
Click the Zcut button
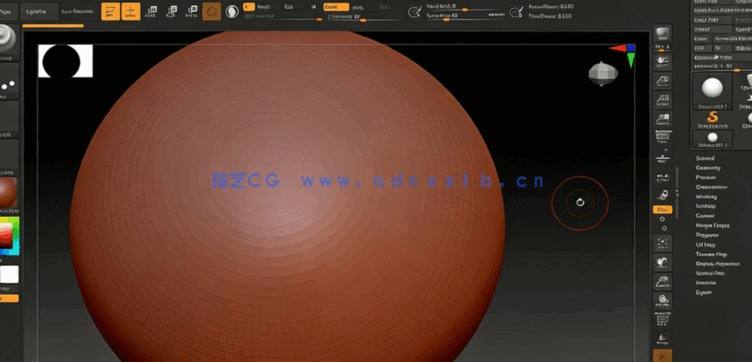[x=384, y=7]
